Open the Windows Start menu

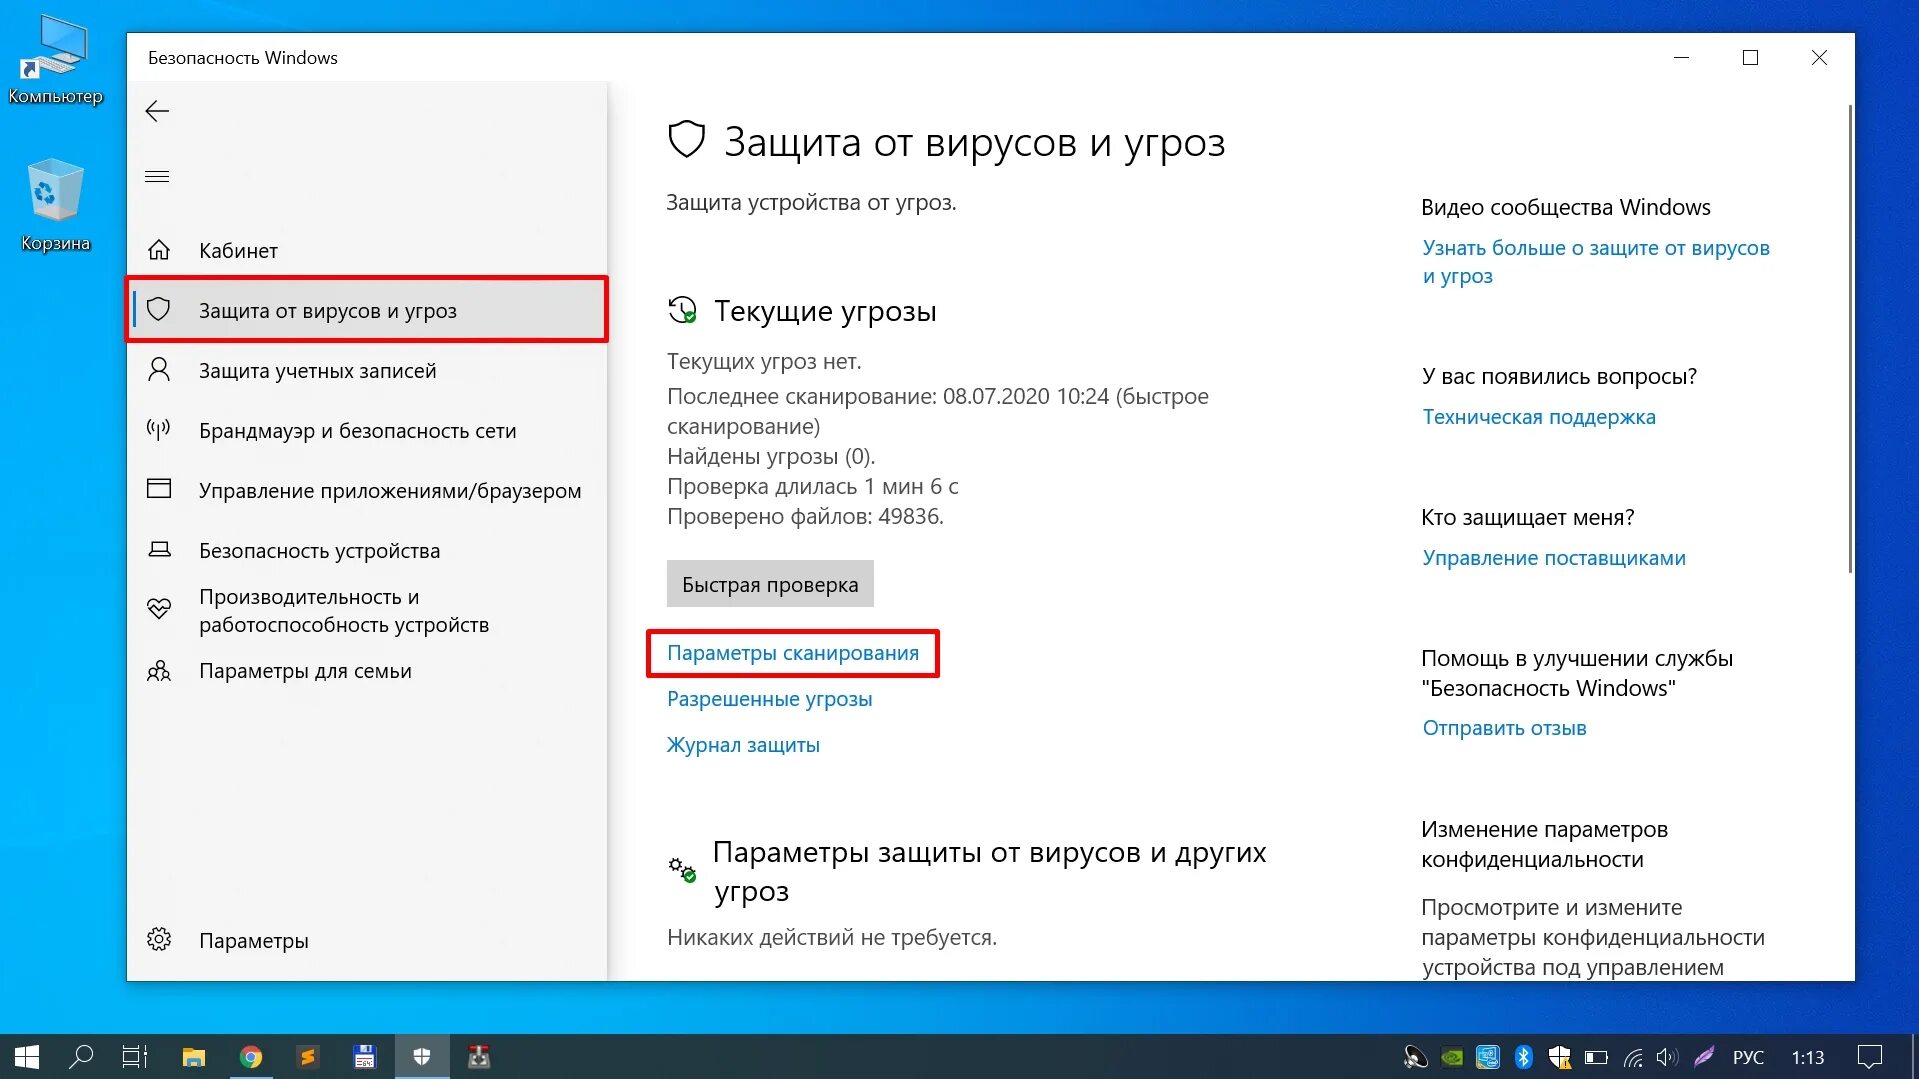[27, 1057]
